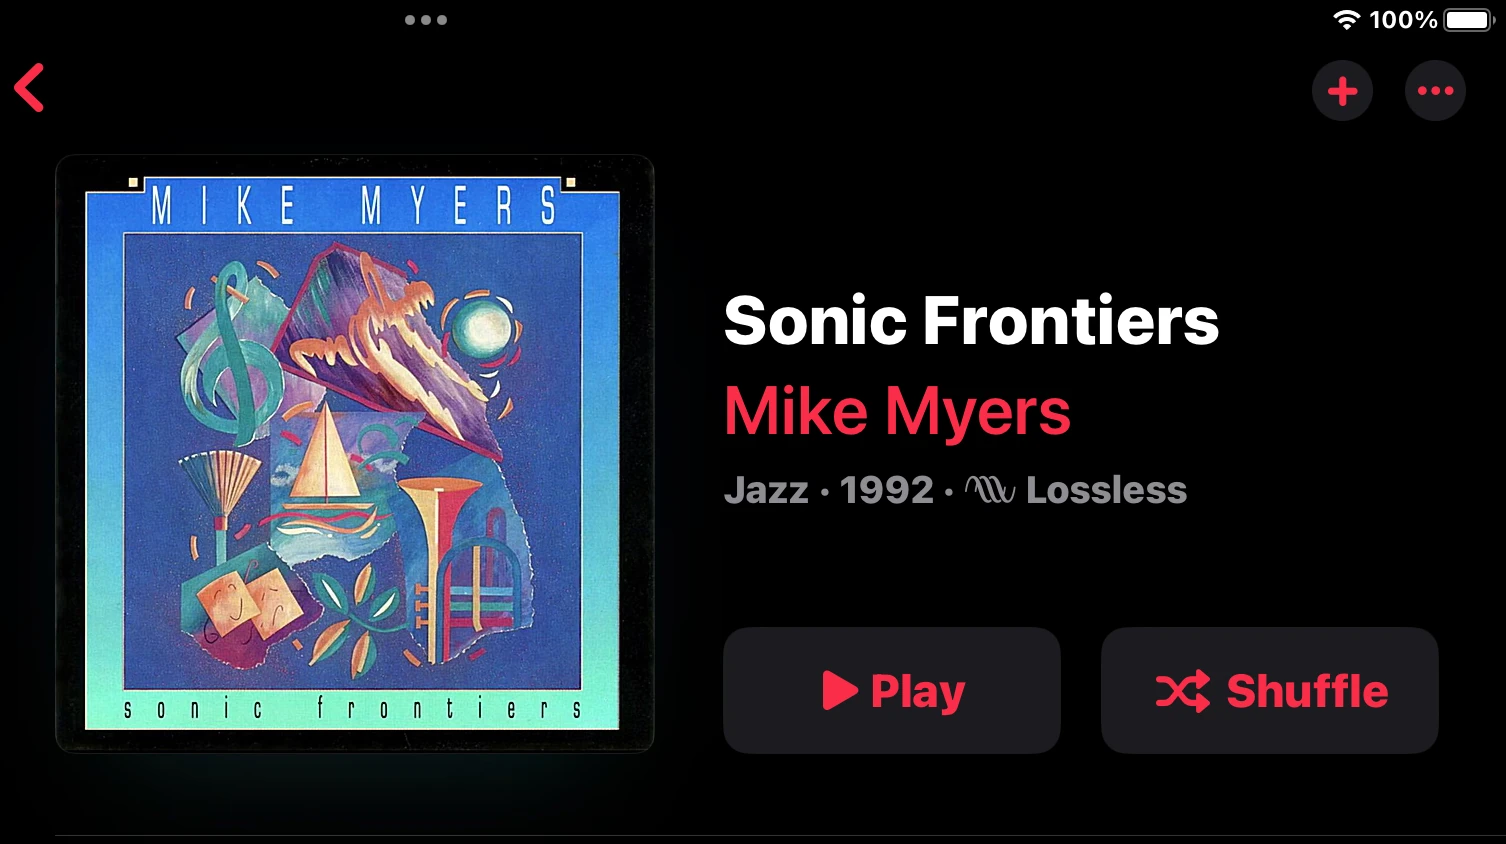Shuffle the album with the Shuffle button

click(x=1270, y=690)
